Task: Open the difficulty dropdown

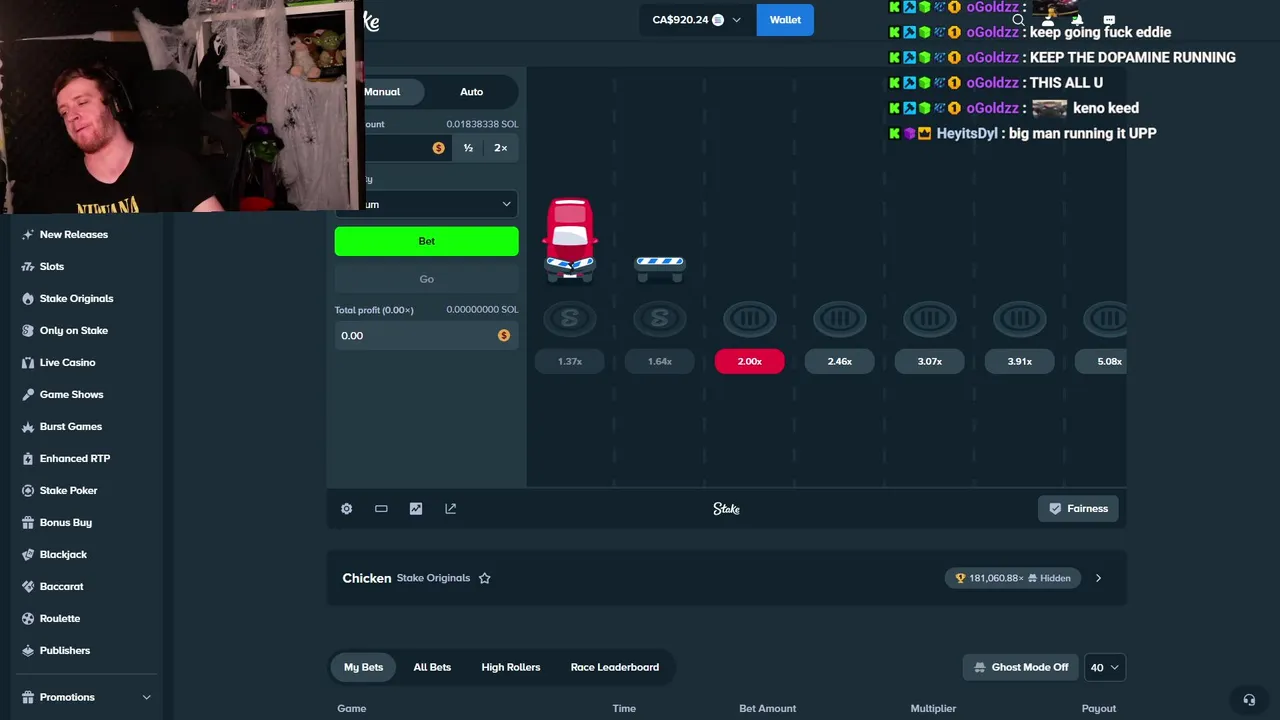Action: pyautogui.click(x=427, y=204)
